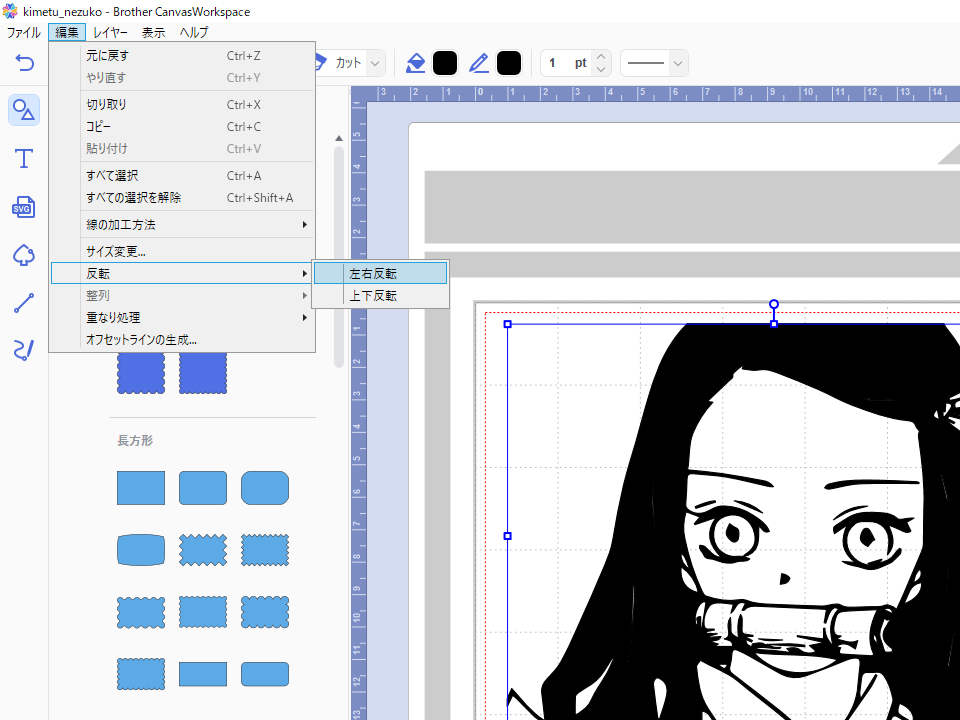Click the undo arrow icon in toolbar
Viewport: 960px width, 720px height.
point(24,62)
